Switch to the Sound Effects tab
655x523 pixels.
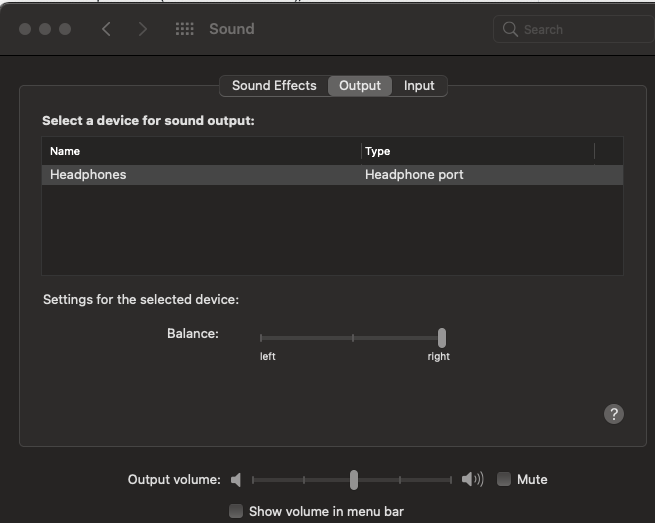tap(274, 86)
